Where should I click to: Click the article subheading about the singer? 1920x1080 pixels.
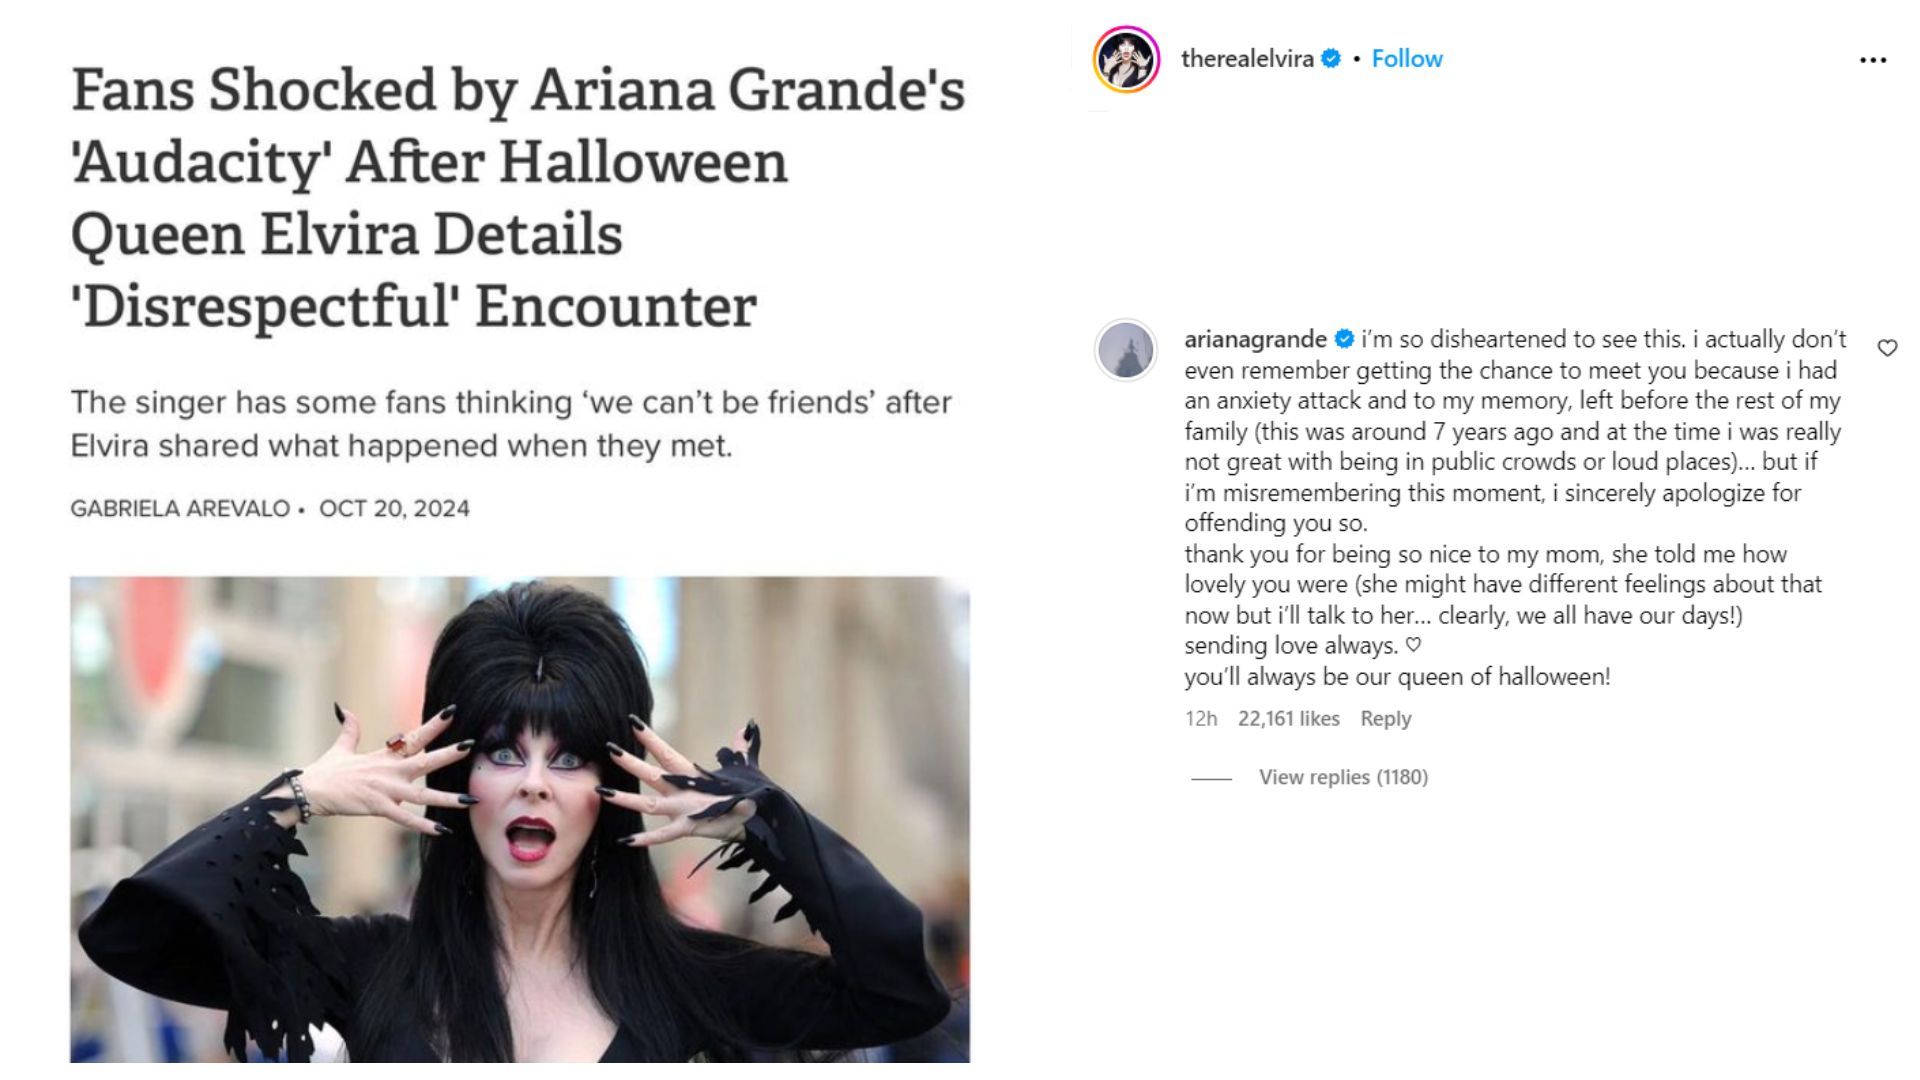point(511,424)
